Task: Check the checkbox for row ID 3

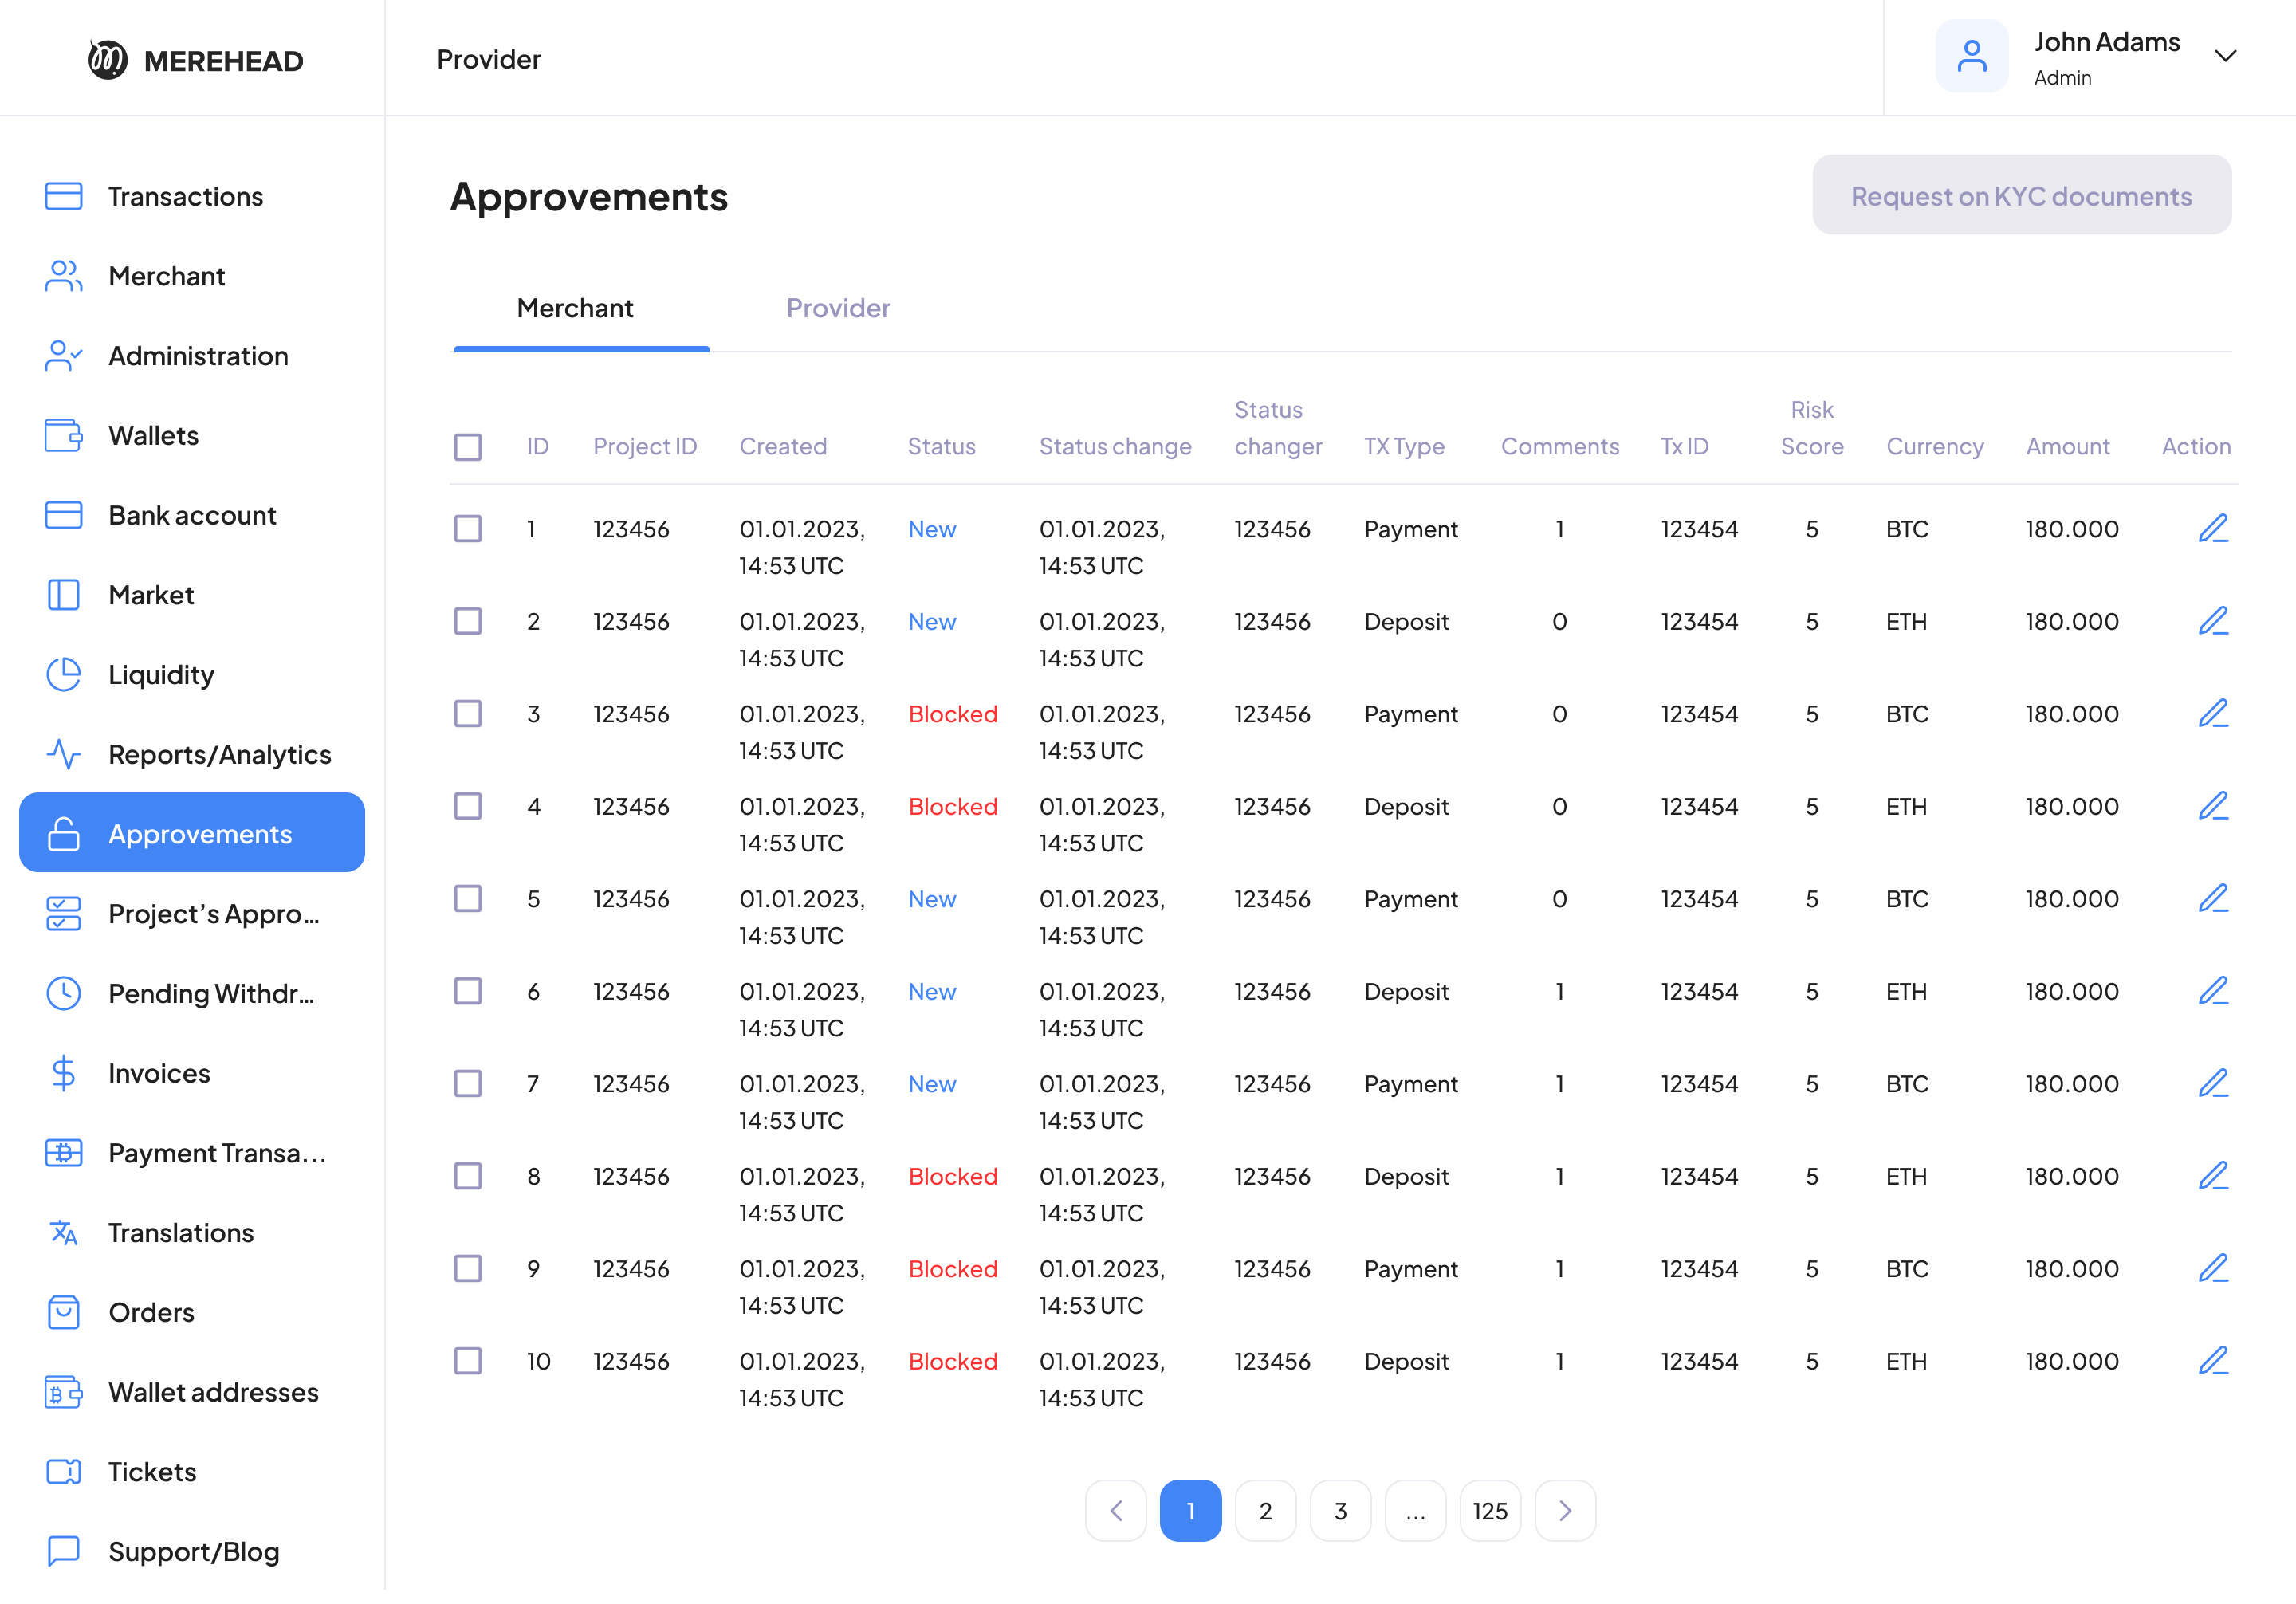Action: [x=468, y=713]
